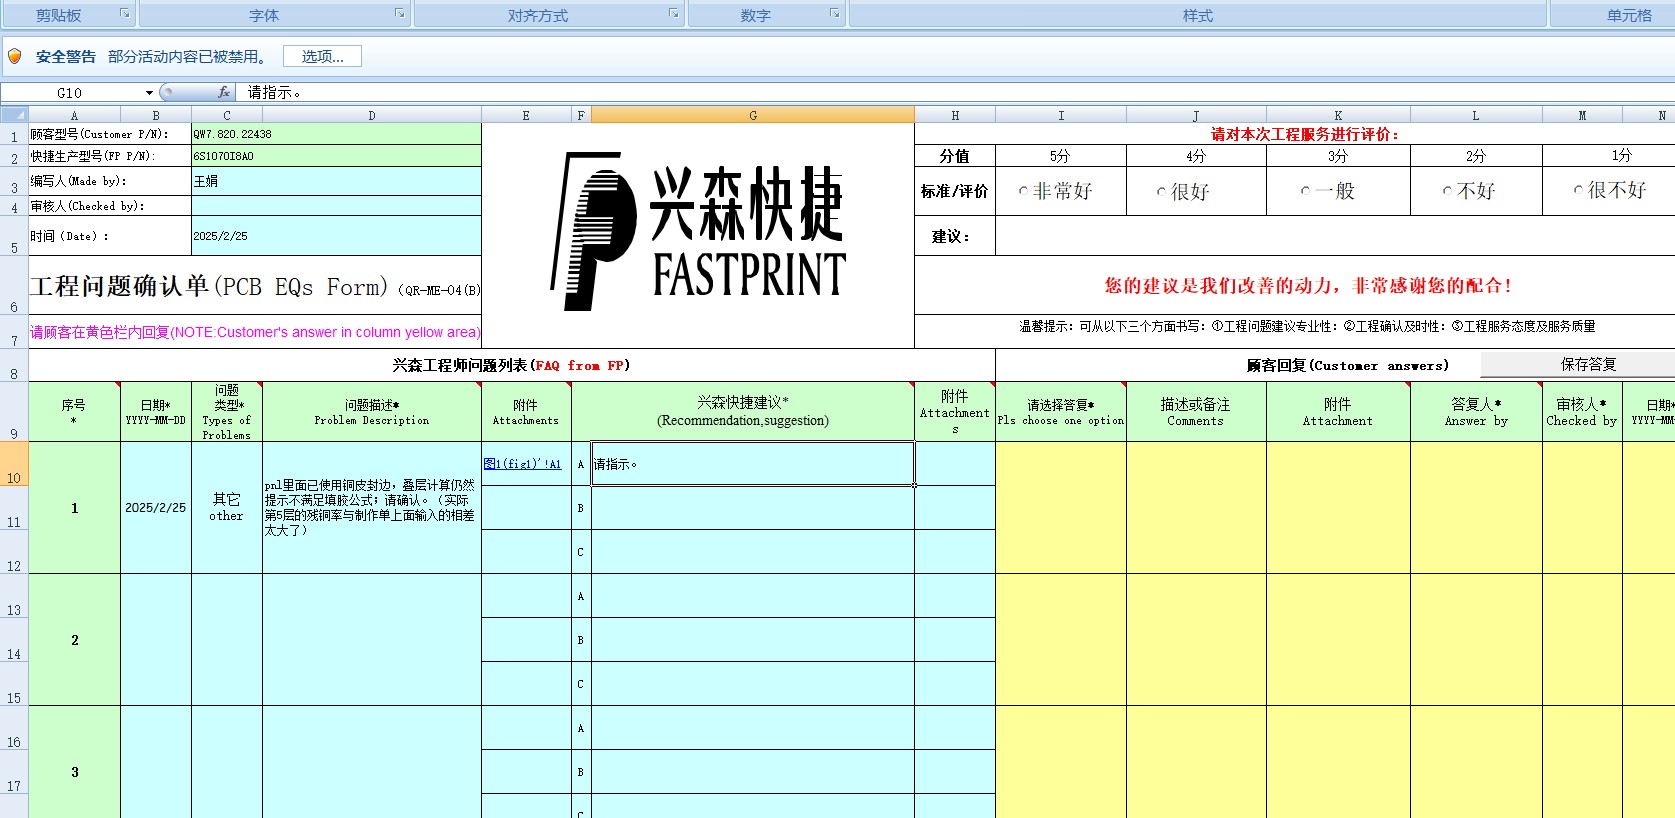Image resolution: width=1675 pixels, height=818 pixels.
Task: Click the 描述或备注 Comments heading cell
Action: (1196, 411)
